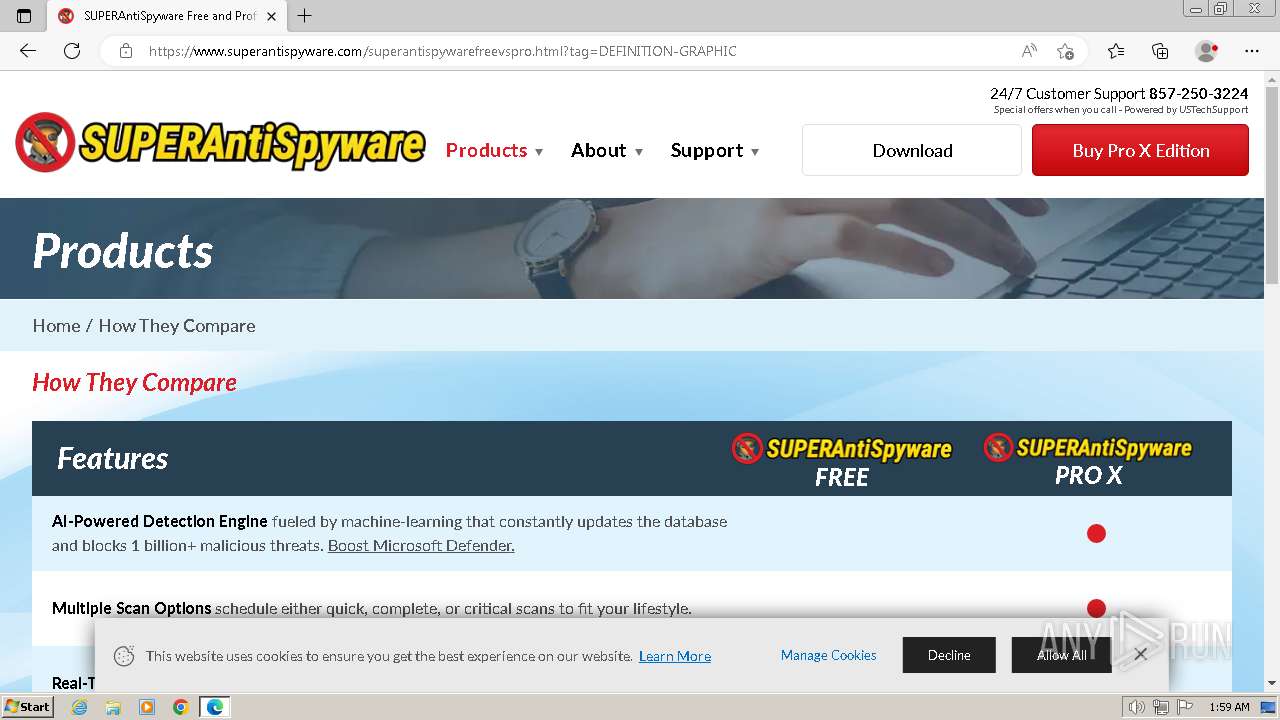Click the How They Compare breadcrumb
The height and width of the screenshot is (720, 1280).
coord(177,325)
